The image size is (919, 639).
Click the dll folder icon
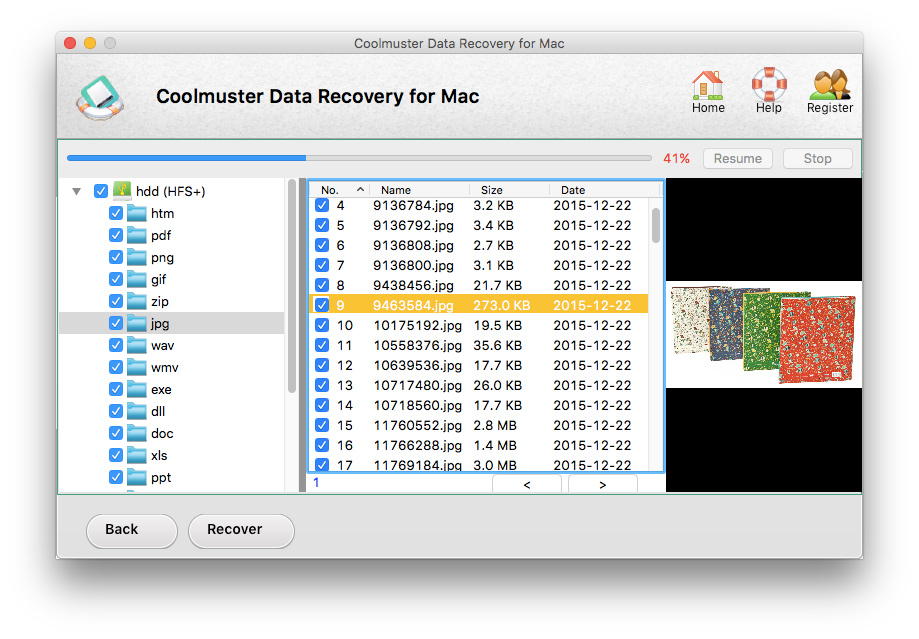tap(137, 412)
